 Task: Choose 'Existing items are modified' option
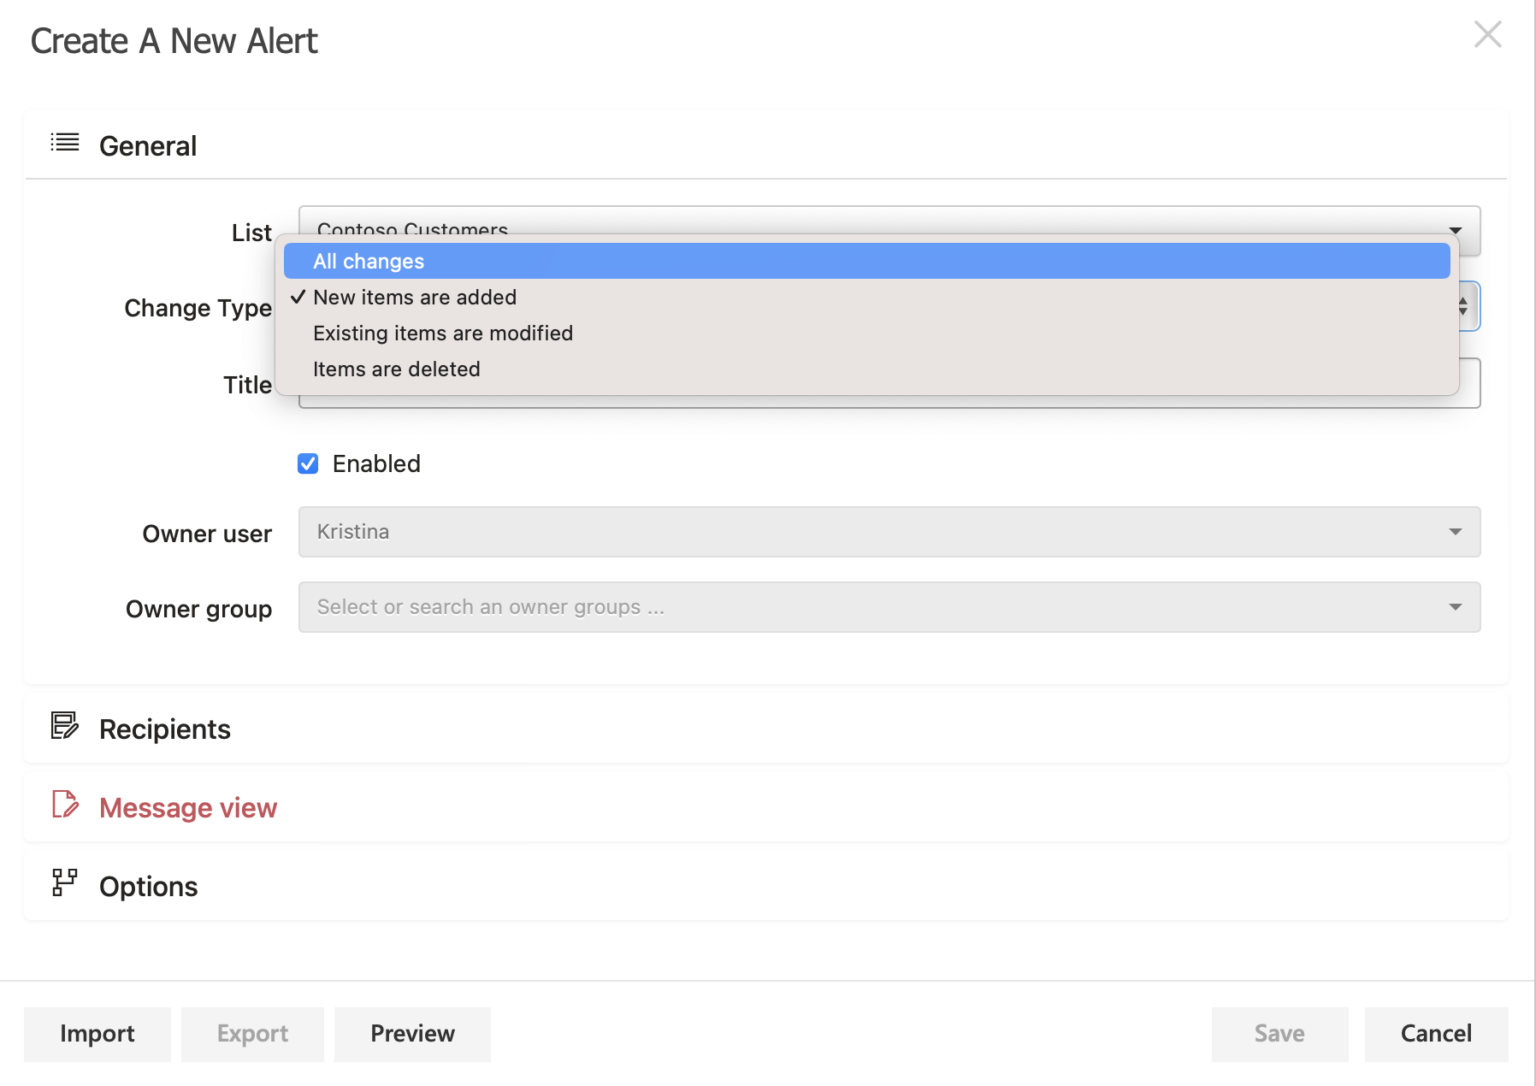[x=443, y=333]
